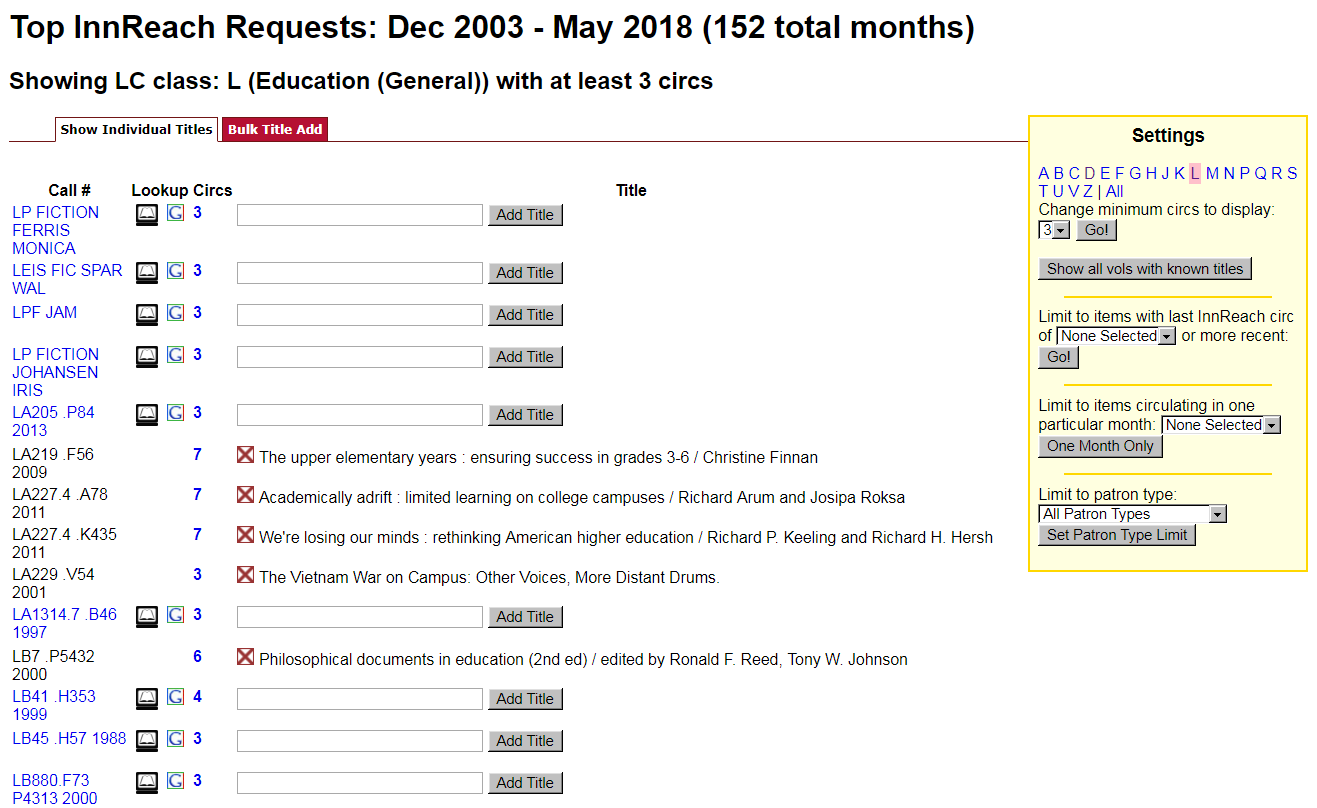Google search icon for LB45 .H57 1988
Viewport: 1317px width, 808px height.
tap(175, 740)
